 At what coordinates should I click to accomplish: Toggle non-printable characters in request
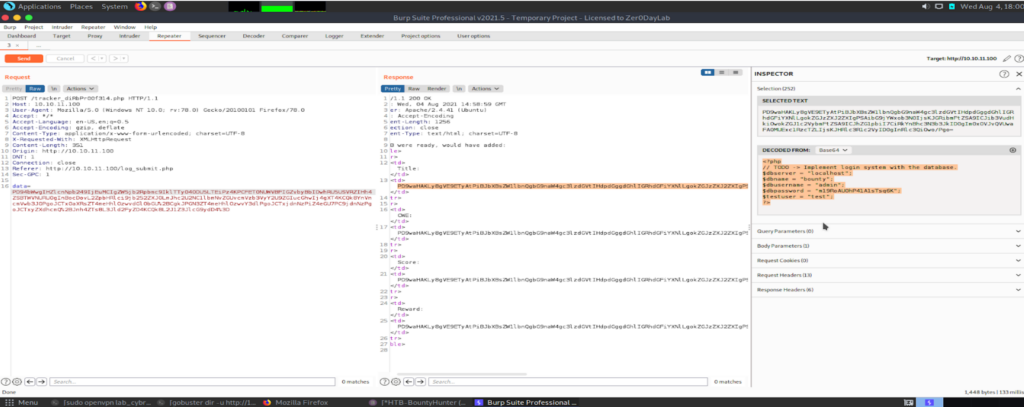[54, 88]
